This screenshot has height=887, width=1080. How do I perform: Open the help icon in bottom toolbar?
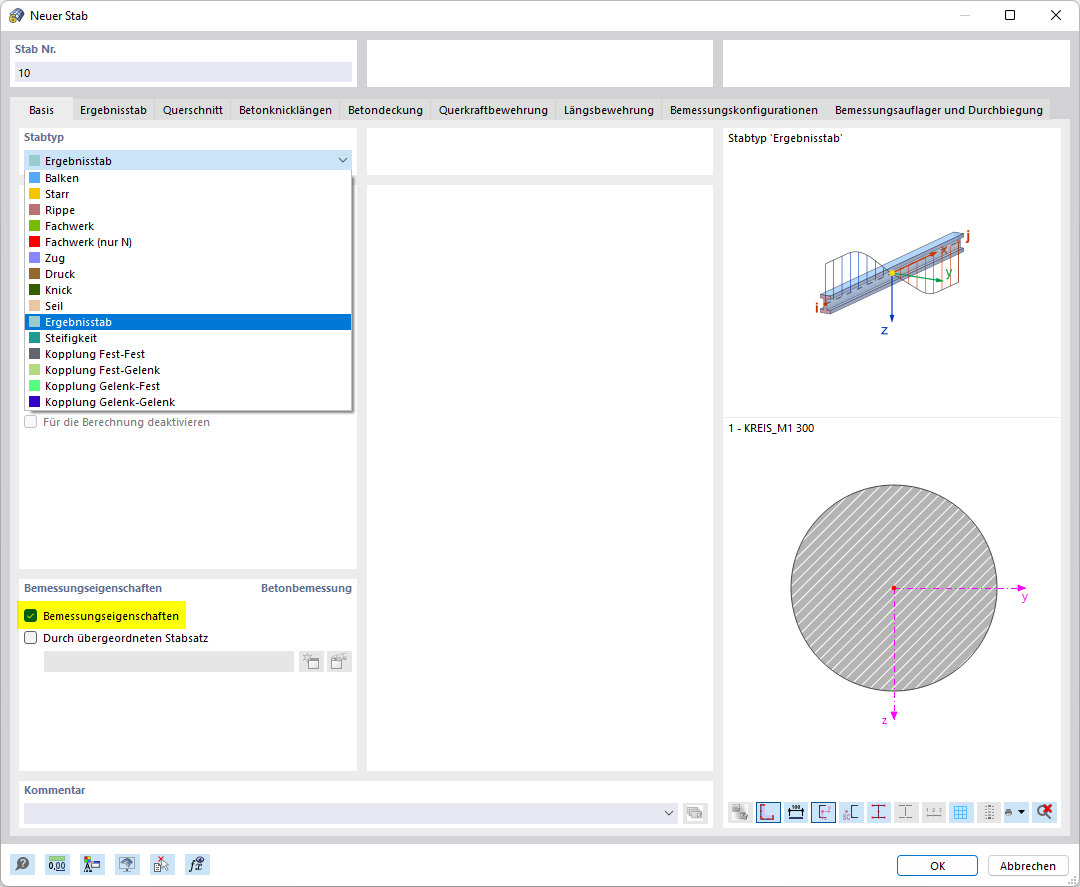23,864
